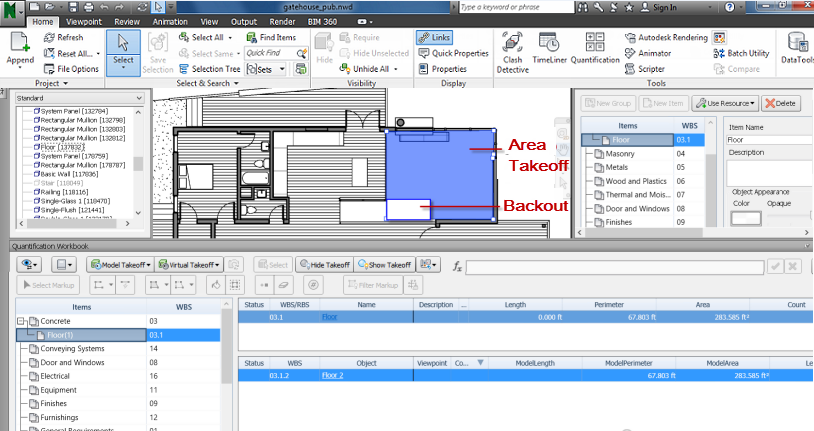The width and height of the screenshot is (814, 431).
Task: Open the Find Items window
Action: click(271, 37)
